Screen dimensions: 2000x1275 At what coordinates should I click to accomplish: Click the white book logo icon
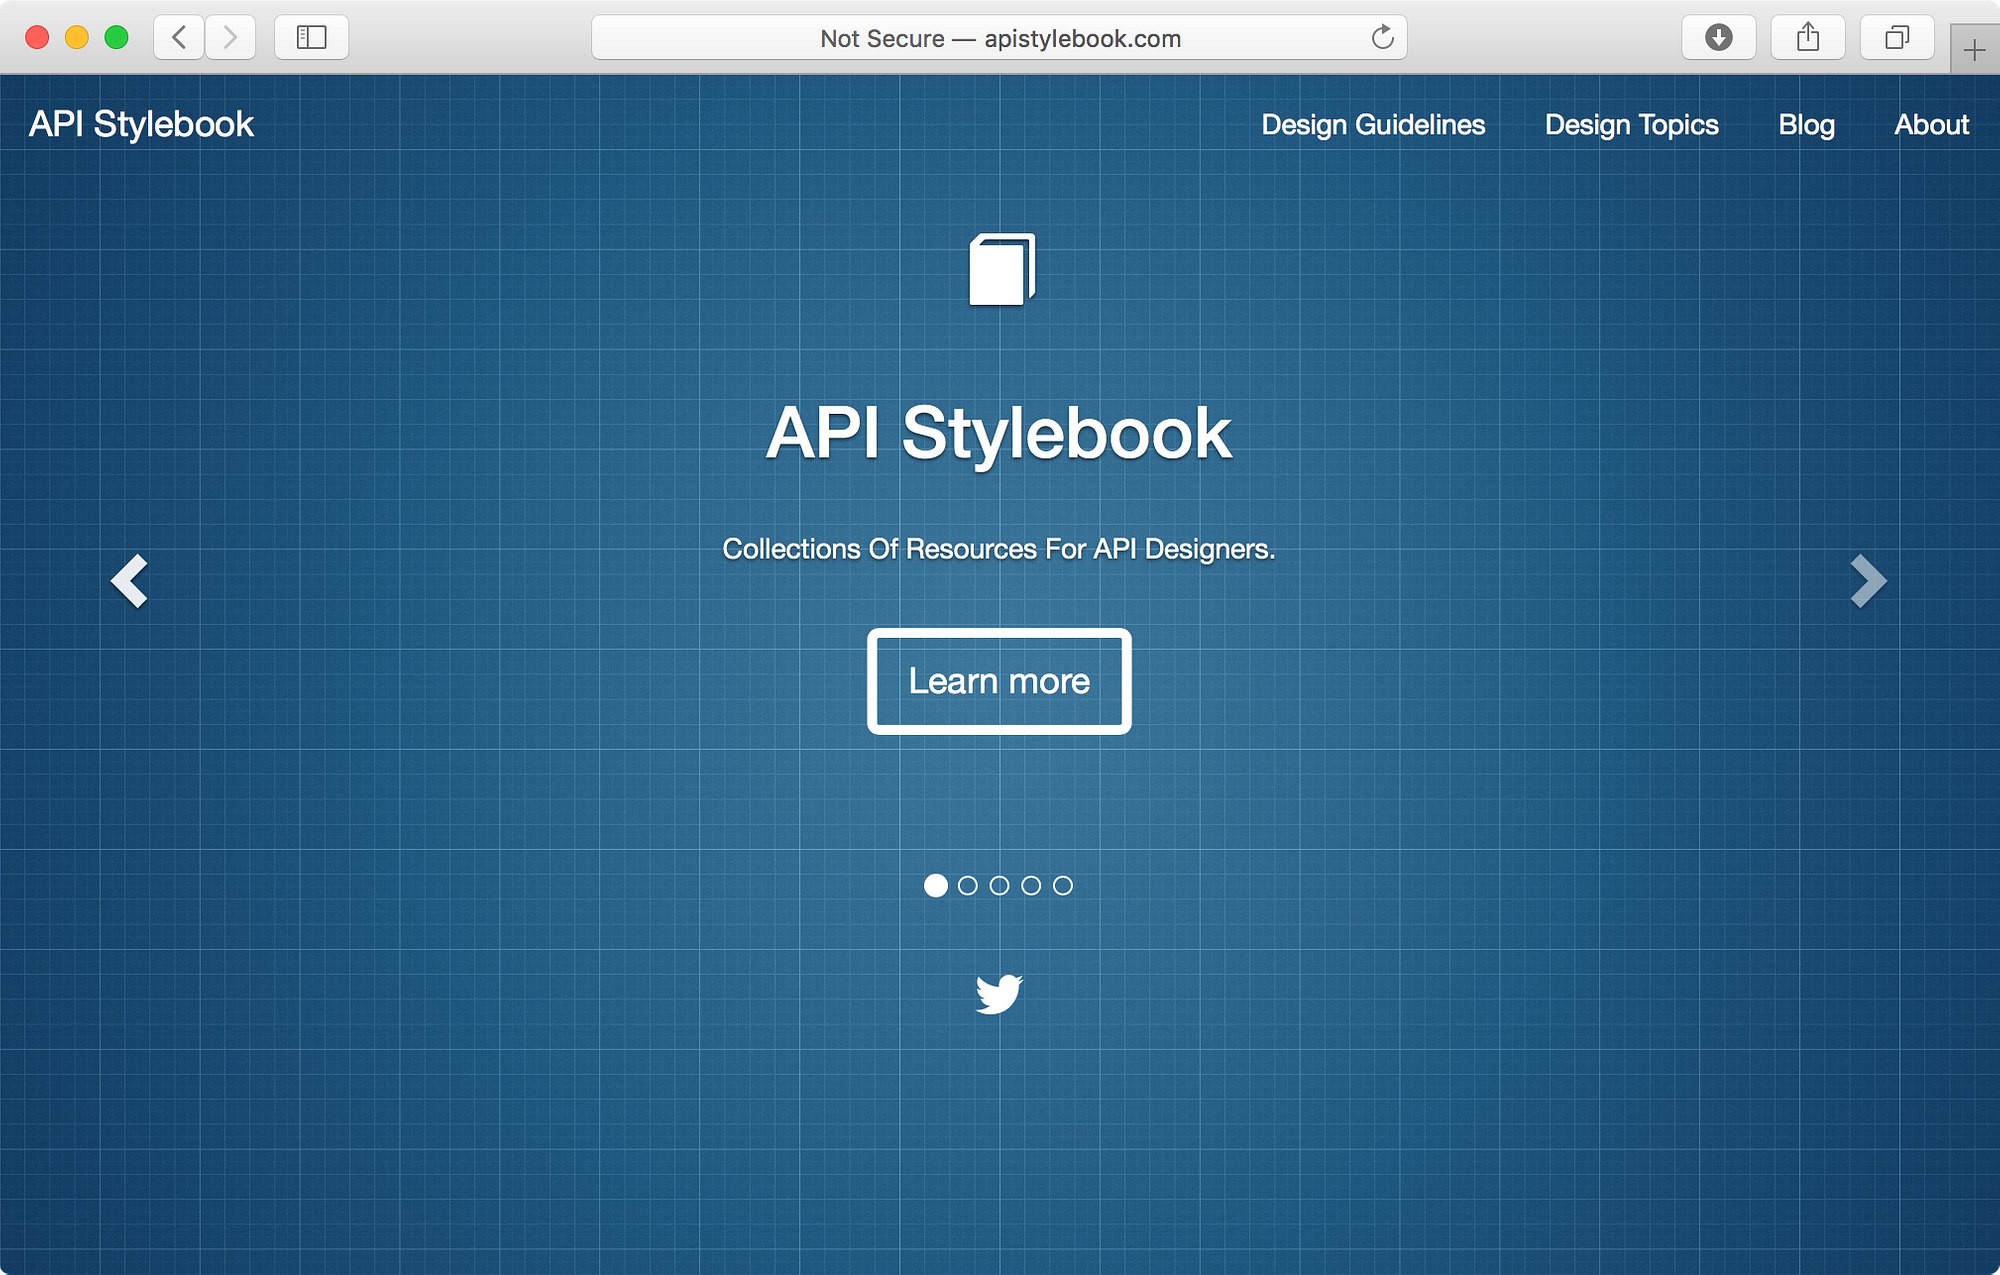click(1002, 269)
